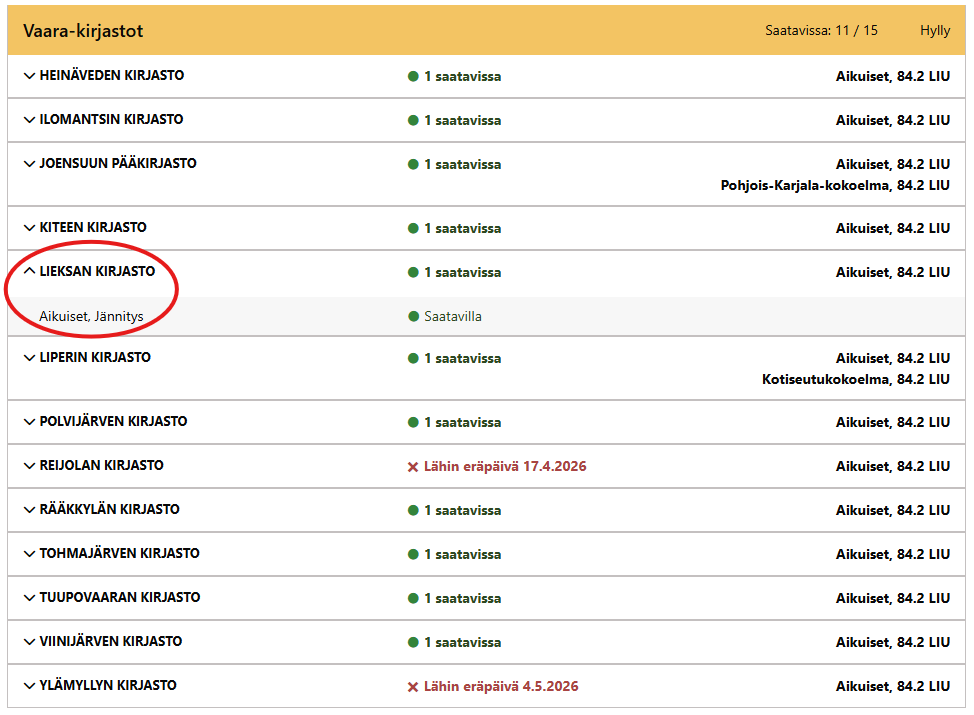This screenshot has height=715, width=974.
Task: Click Saatavissa: 11 / 15 summary
Action: tap(821, 31)
